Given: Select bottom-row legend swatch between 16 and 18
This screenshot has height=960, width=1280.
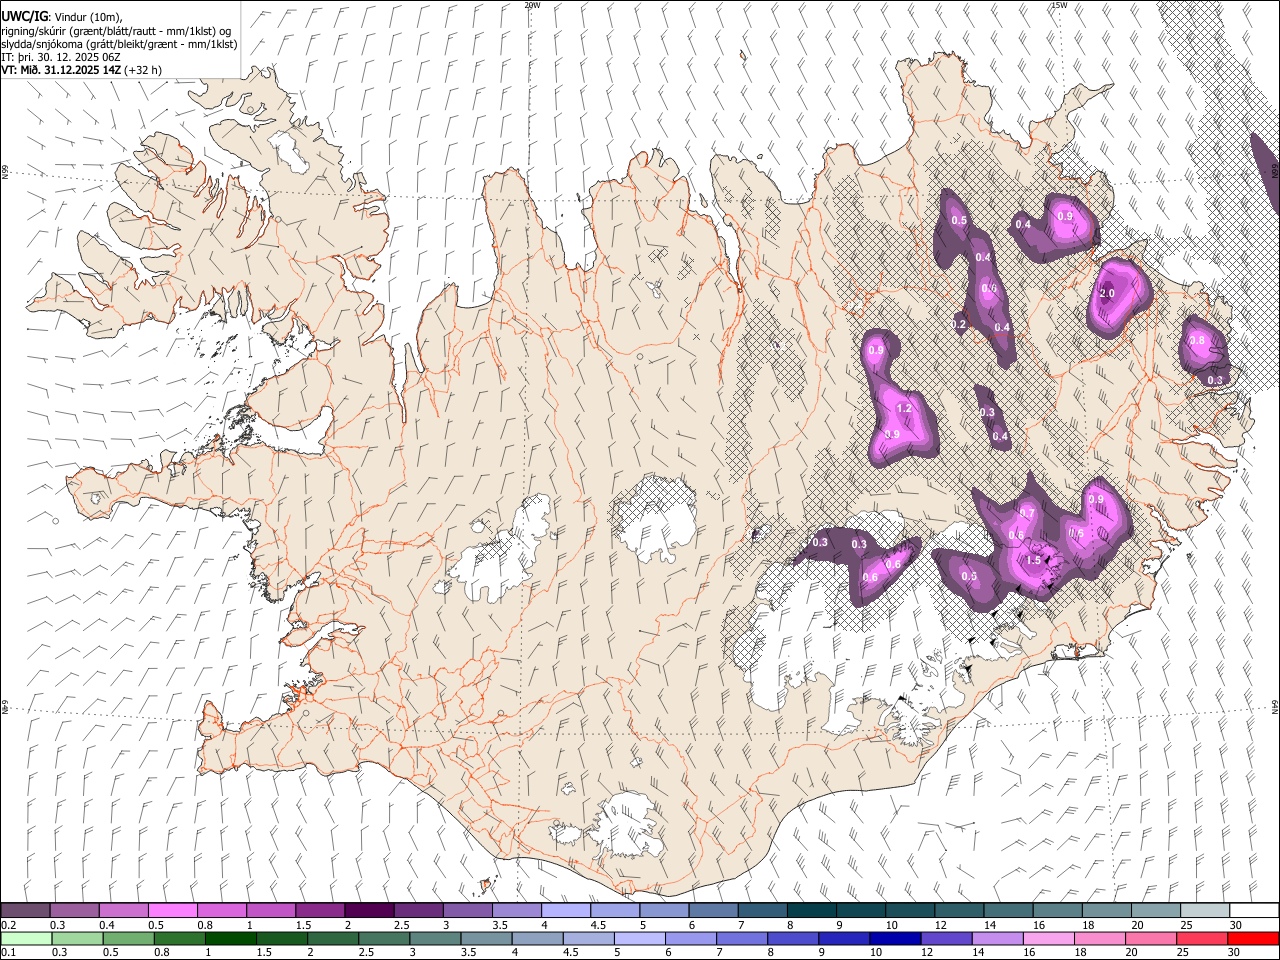Looking at the screenshot, I should (1050, 939).
